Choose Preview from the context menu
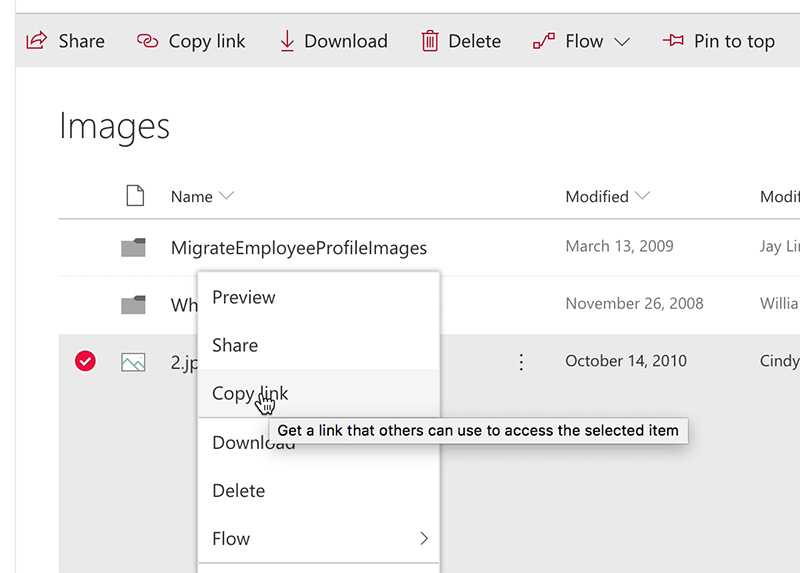 [244, 297]
